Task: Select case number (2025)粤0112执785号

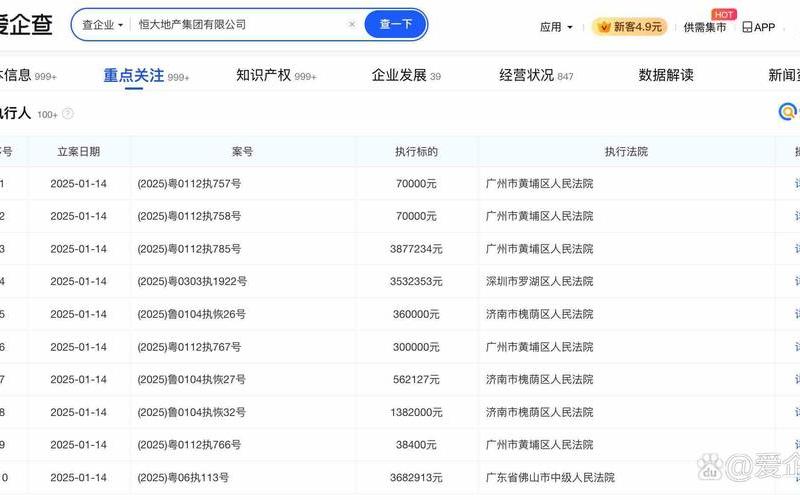Action: (x=189, y=249)
